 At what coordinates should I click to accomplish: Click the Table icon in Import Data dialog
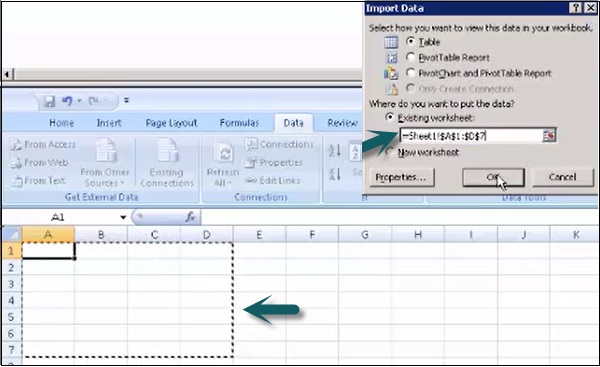[x=391, y=42]
